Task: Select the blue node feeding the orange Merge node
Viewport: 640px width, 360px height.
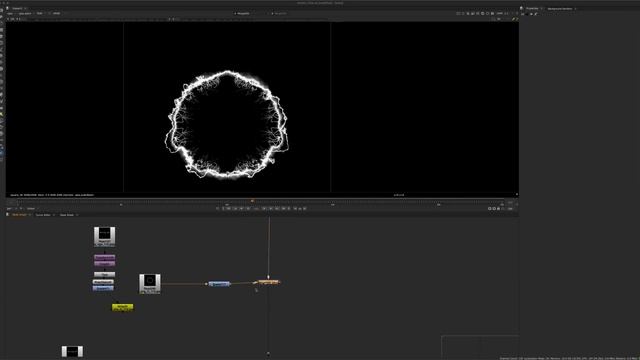Action: coord(219,284)
